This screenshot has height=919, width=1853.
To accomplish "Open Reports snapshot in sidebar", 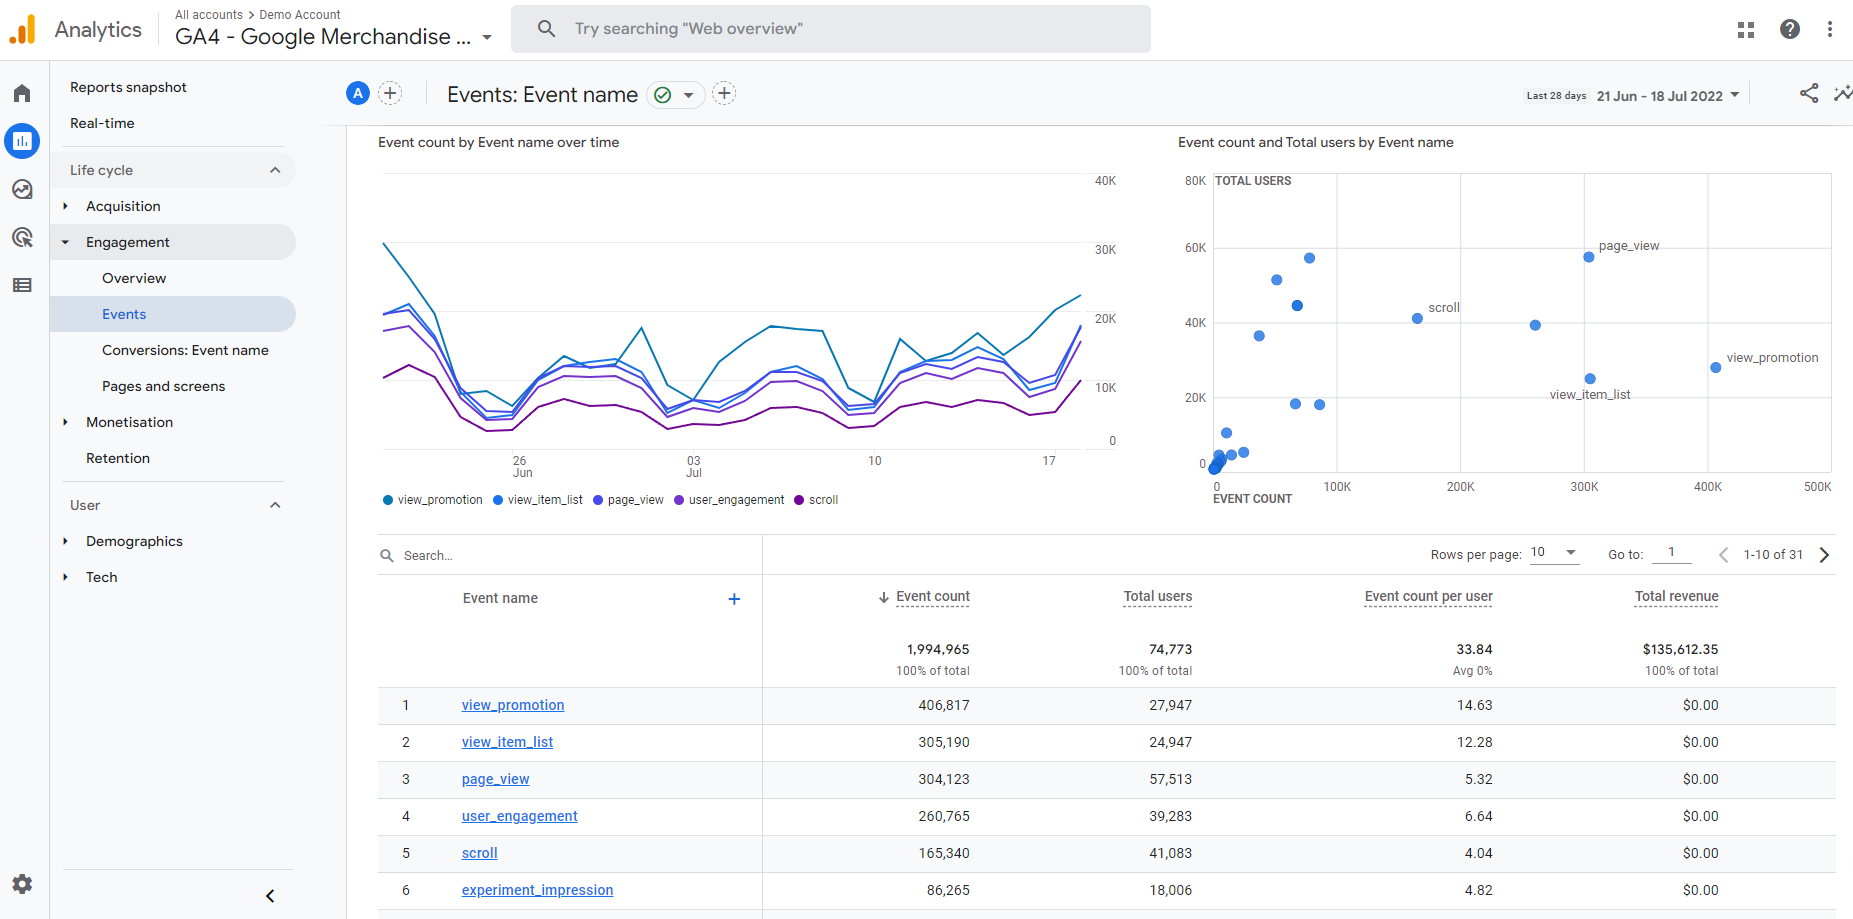I will point(128,87).
